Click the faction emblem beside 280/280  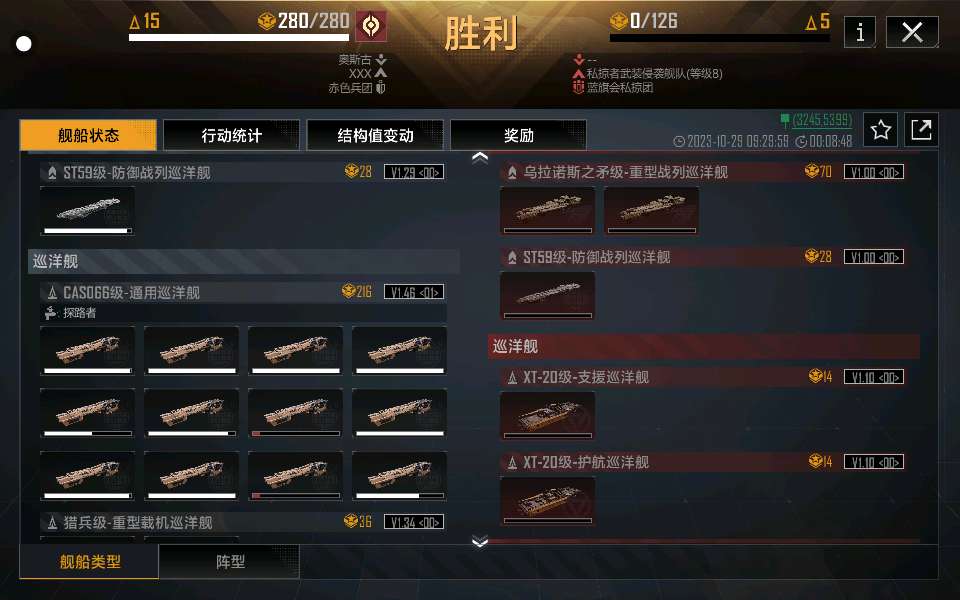tap(371, 26)
